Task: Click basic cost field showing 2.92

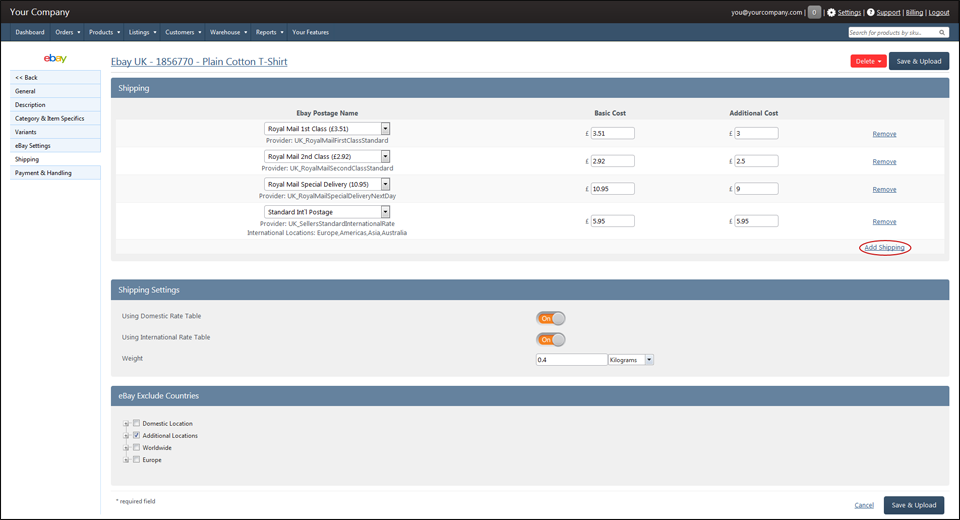Action: click(612, 161)
